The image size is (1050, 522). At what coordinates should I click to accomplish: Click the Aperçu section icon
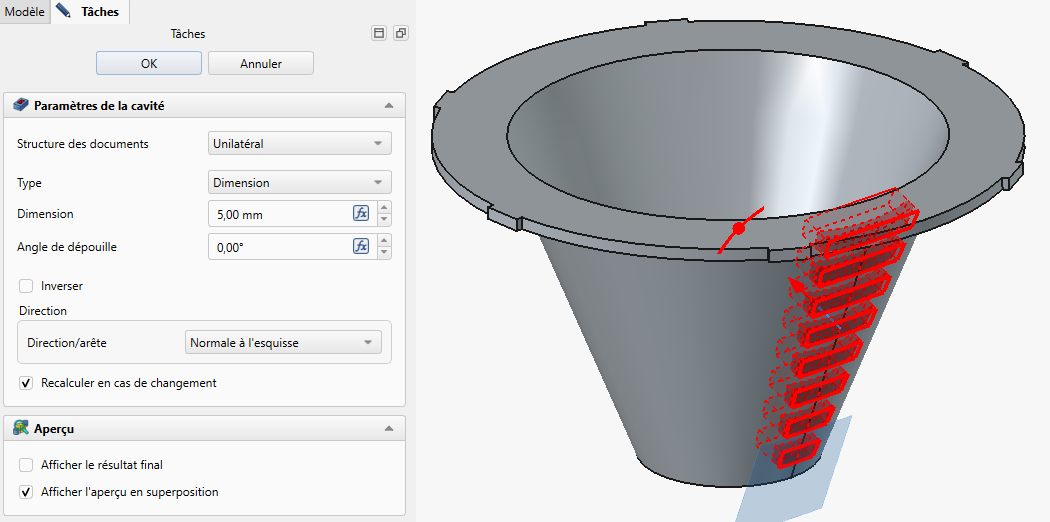pyautogui.click(x=20, y=428)
